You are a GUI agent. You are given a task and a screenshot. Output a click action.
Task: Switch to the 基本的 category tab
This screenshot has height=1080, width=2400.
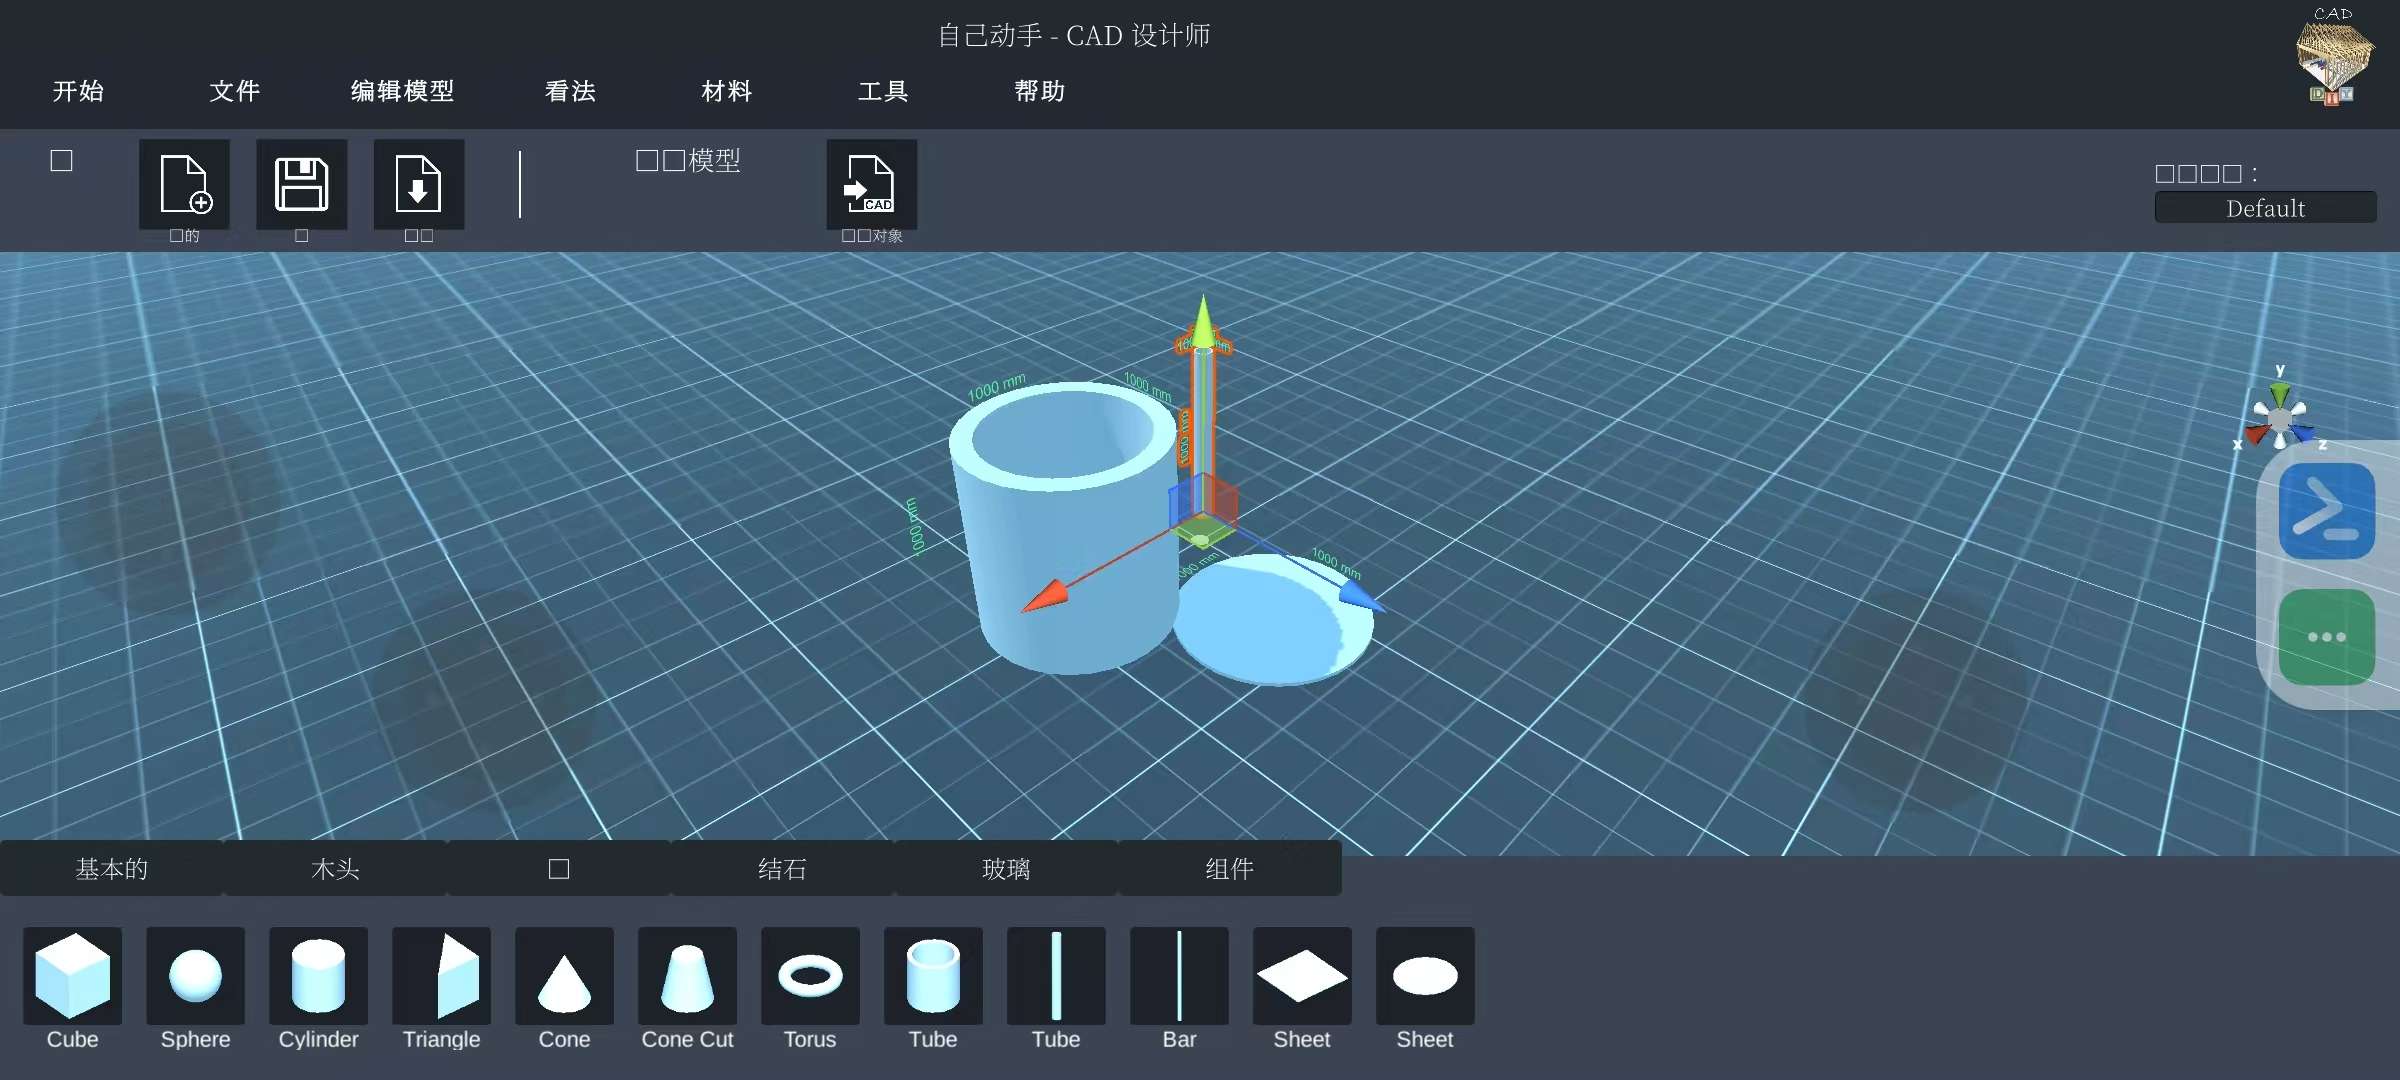coord(112,868)
